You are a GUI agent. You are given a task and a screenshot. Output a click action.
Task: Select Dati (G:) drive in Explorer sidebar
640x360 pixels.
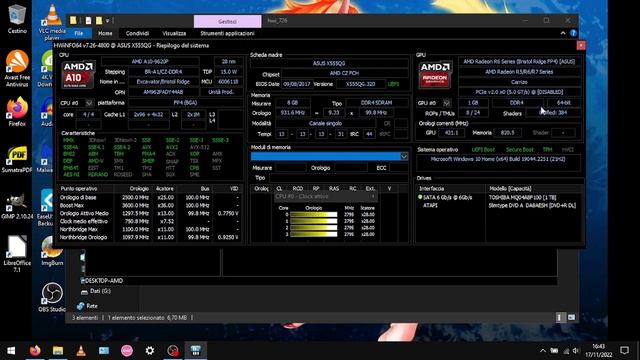[x=100, y=291]
